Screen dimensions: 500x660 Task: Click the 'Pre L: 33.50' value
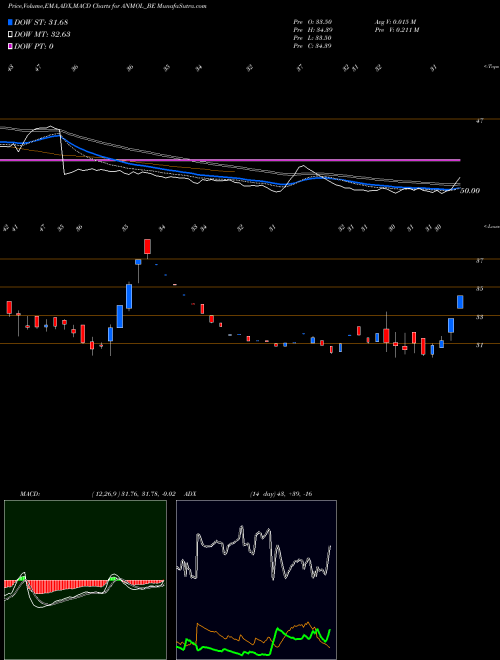tap(312, 38)
